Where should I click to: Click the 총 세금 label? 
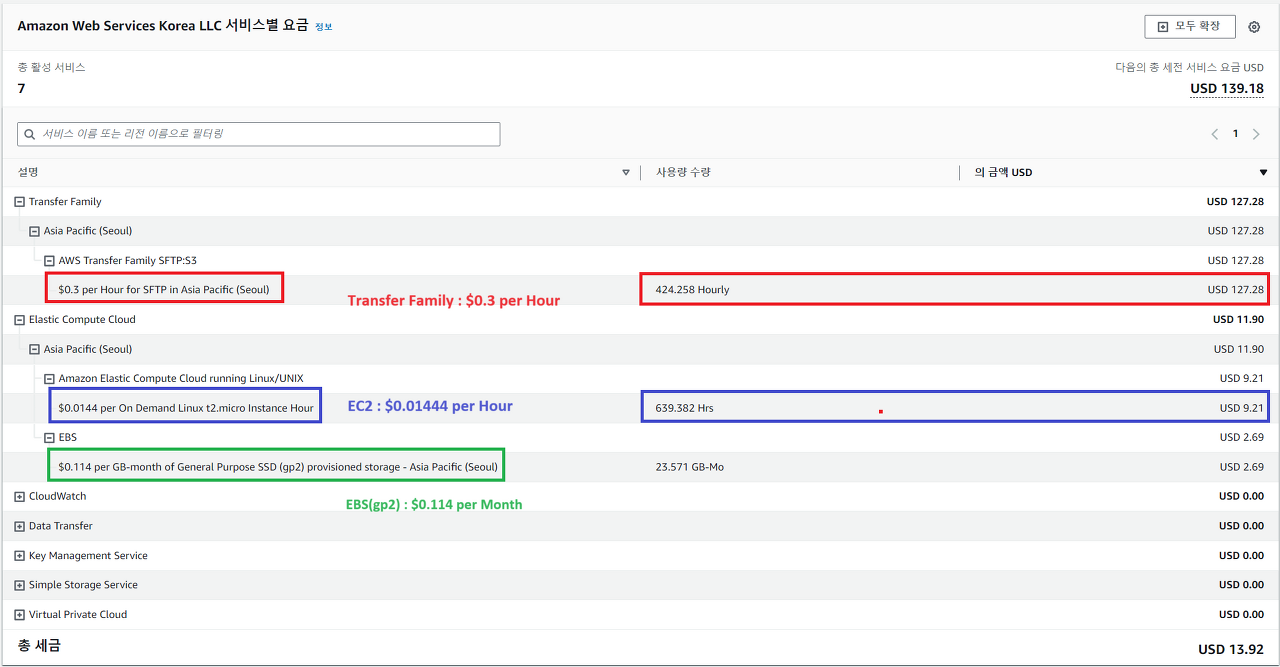point(39,646)
